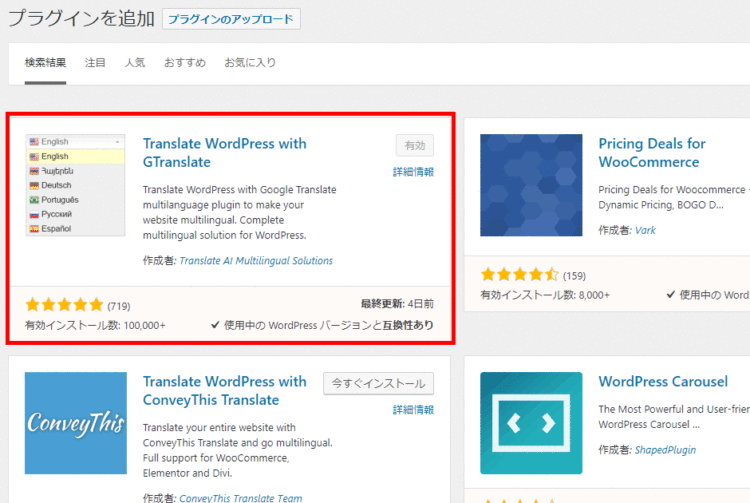The height and width of the screenshot is (503, 750).
Task: Switch to the 検索結果 tab
Action: 46,62
